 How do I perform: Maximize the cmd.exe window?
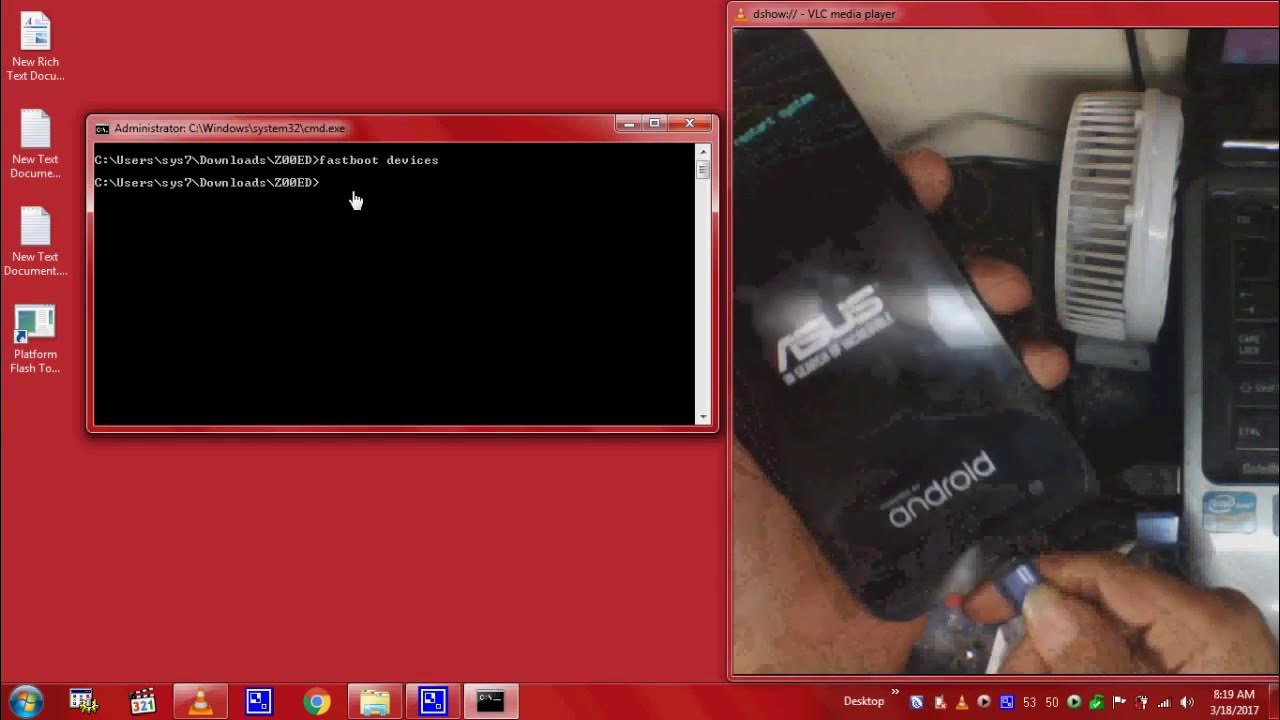click(655, 124)
